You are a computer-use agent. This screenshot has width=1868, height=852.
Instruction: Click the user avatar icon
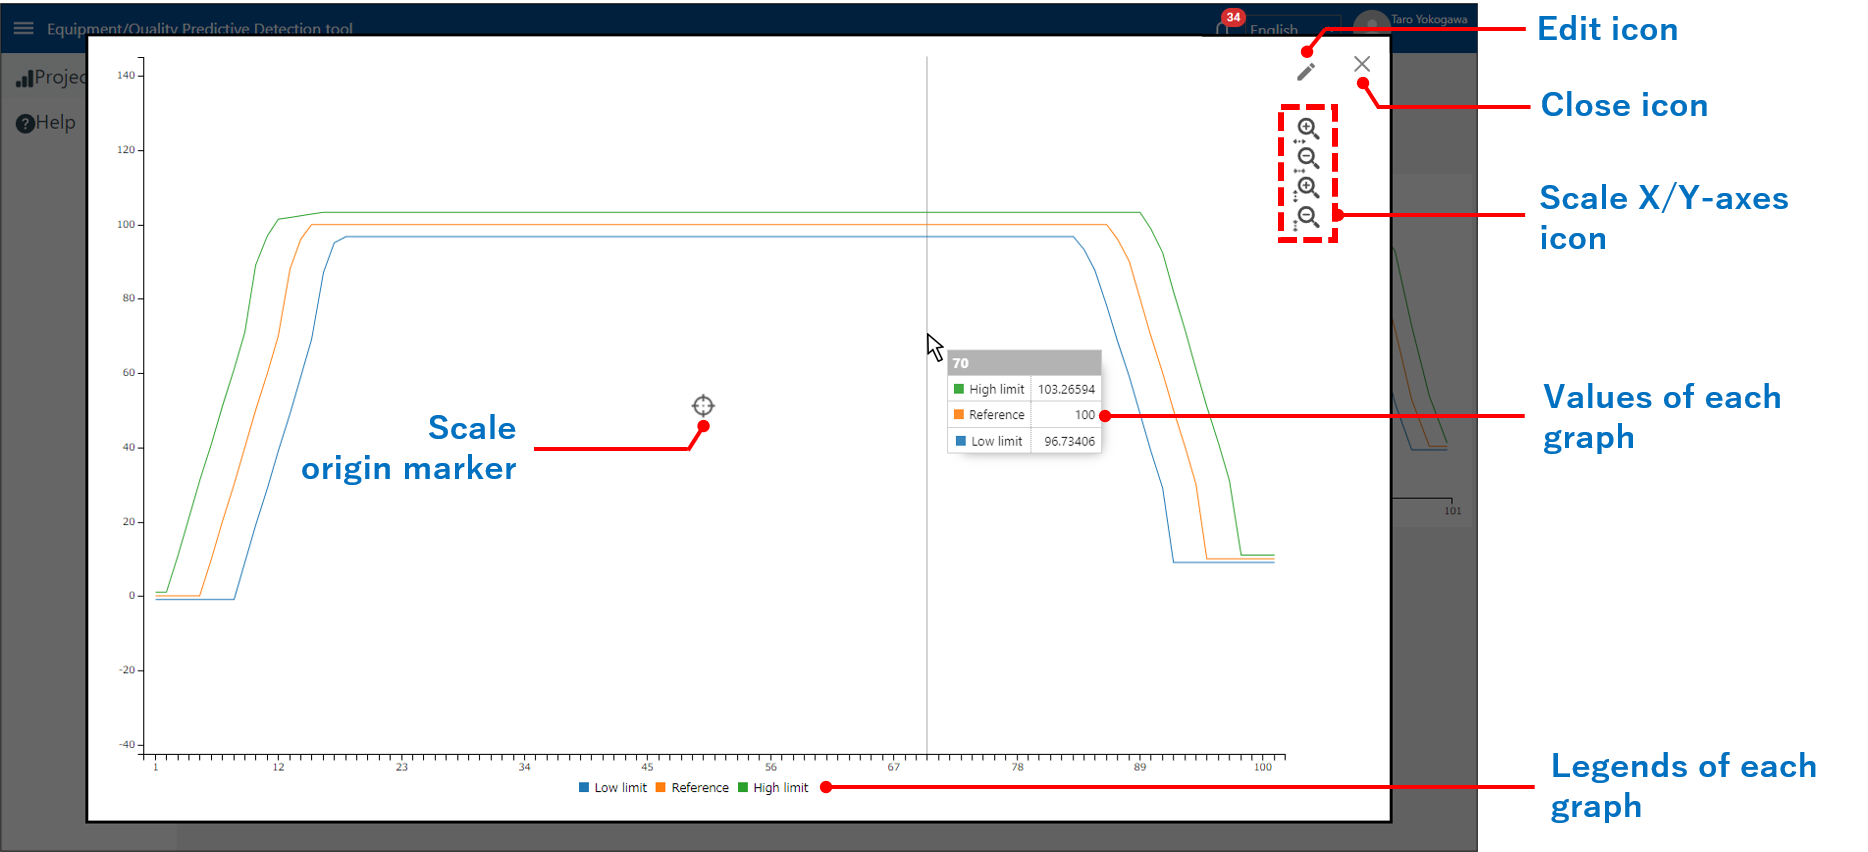click(1371, 24)
